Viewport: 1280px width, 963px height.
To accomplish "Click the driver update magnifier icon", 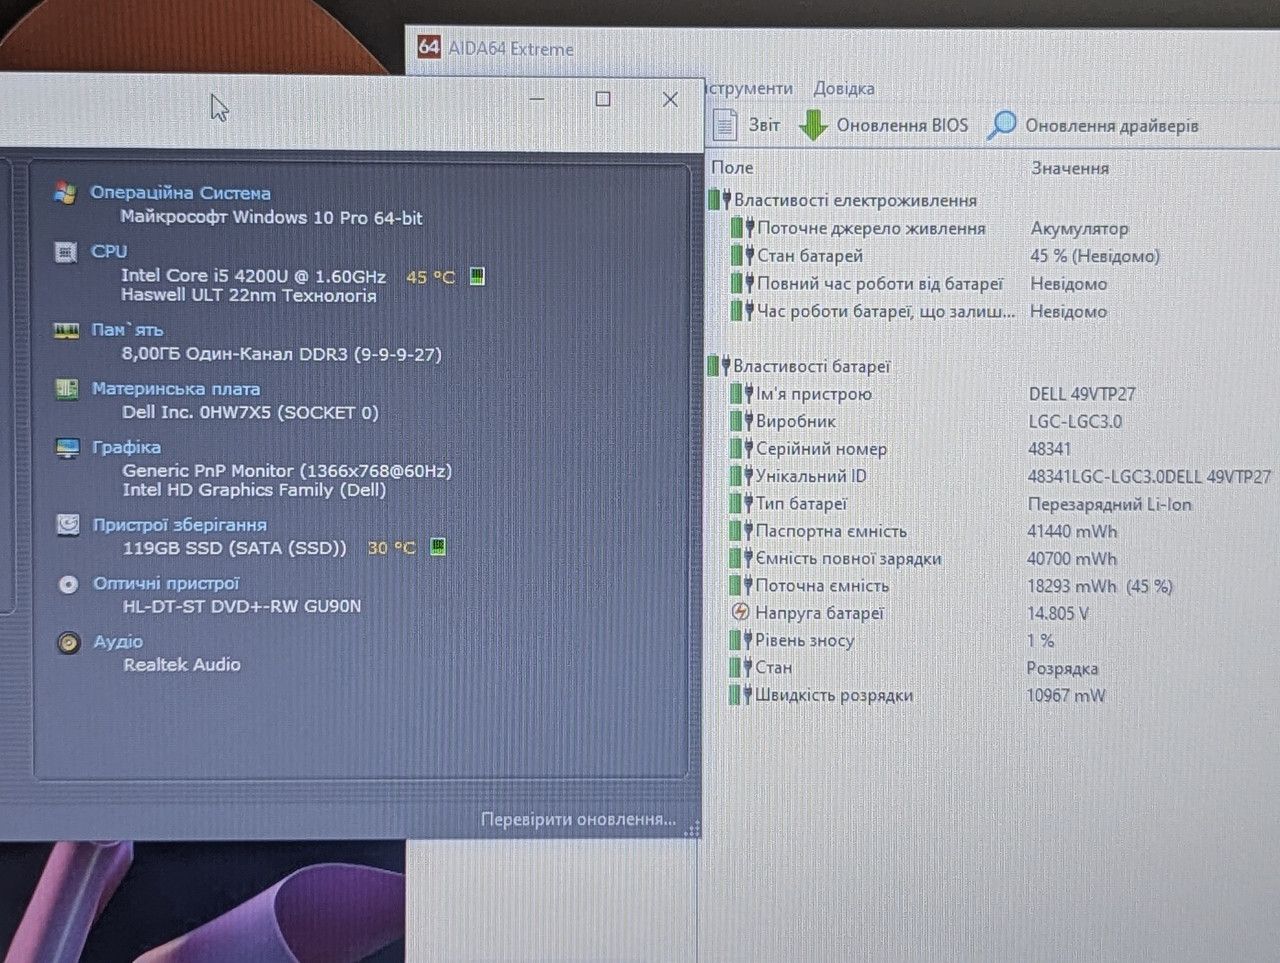I will pyautogui.click(x=1001, y=125).
